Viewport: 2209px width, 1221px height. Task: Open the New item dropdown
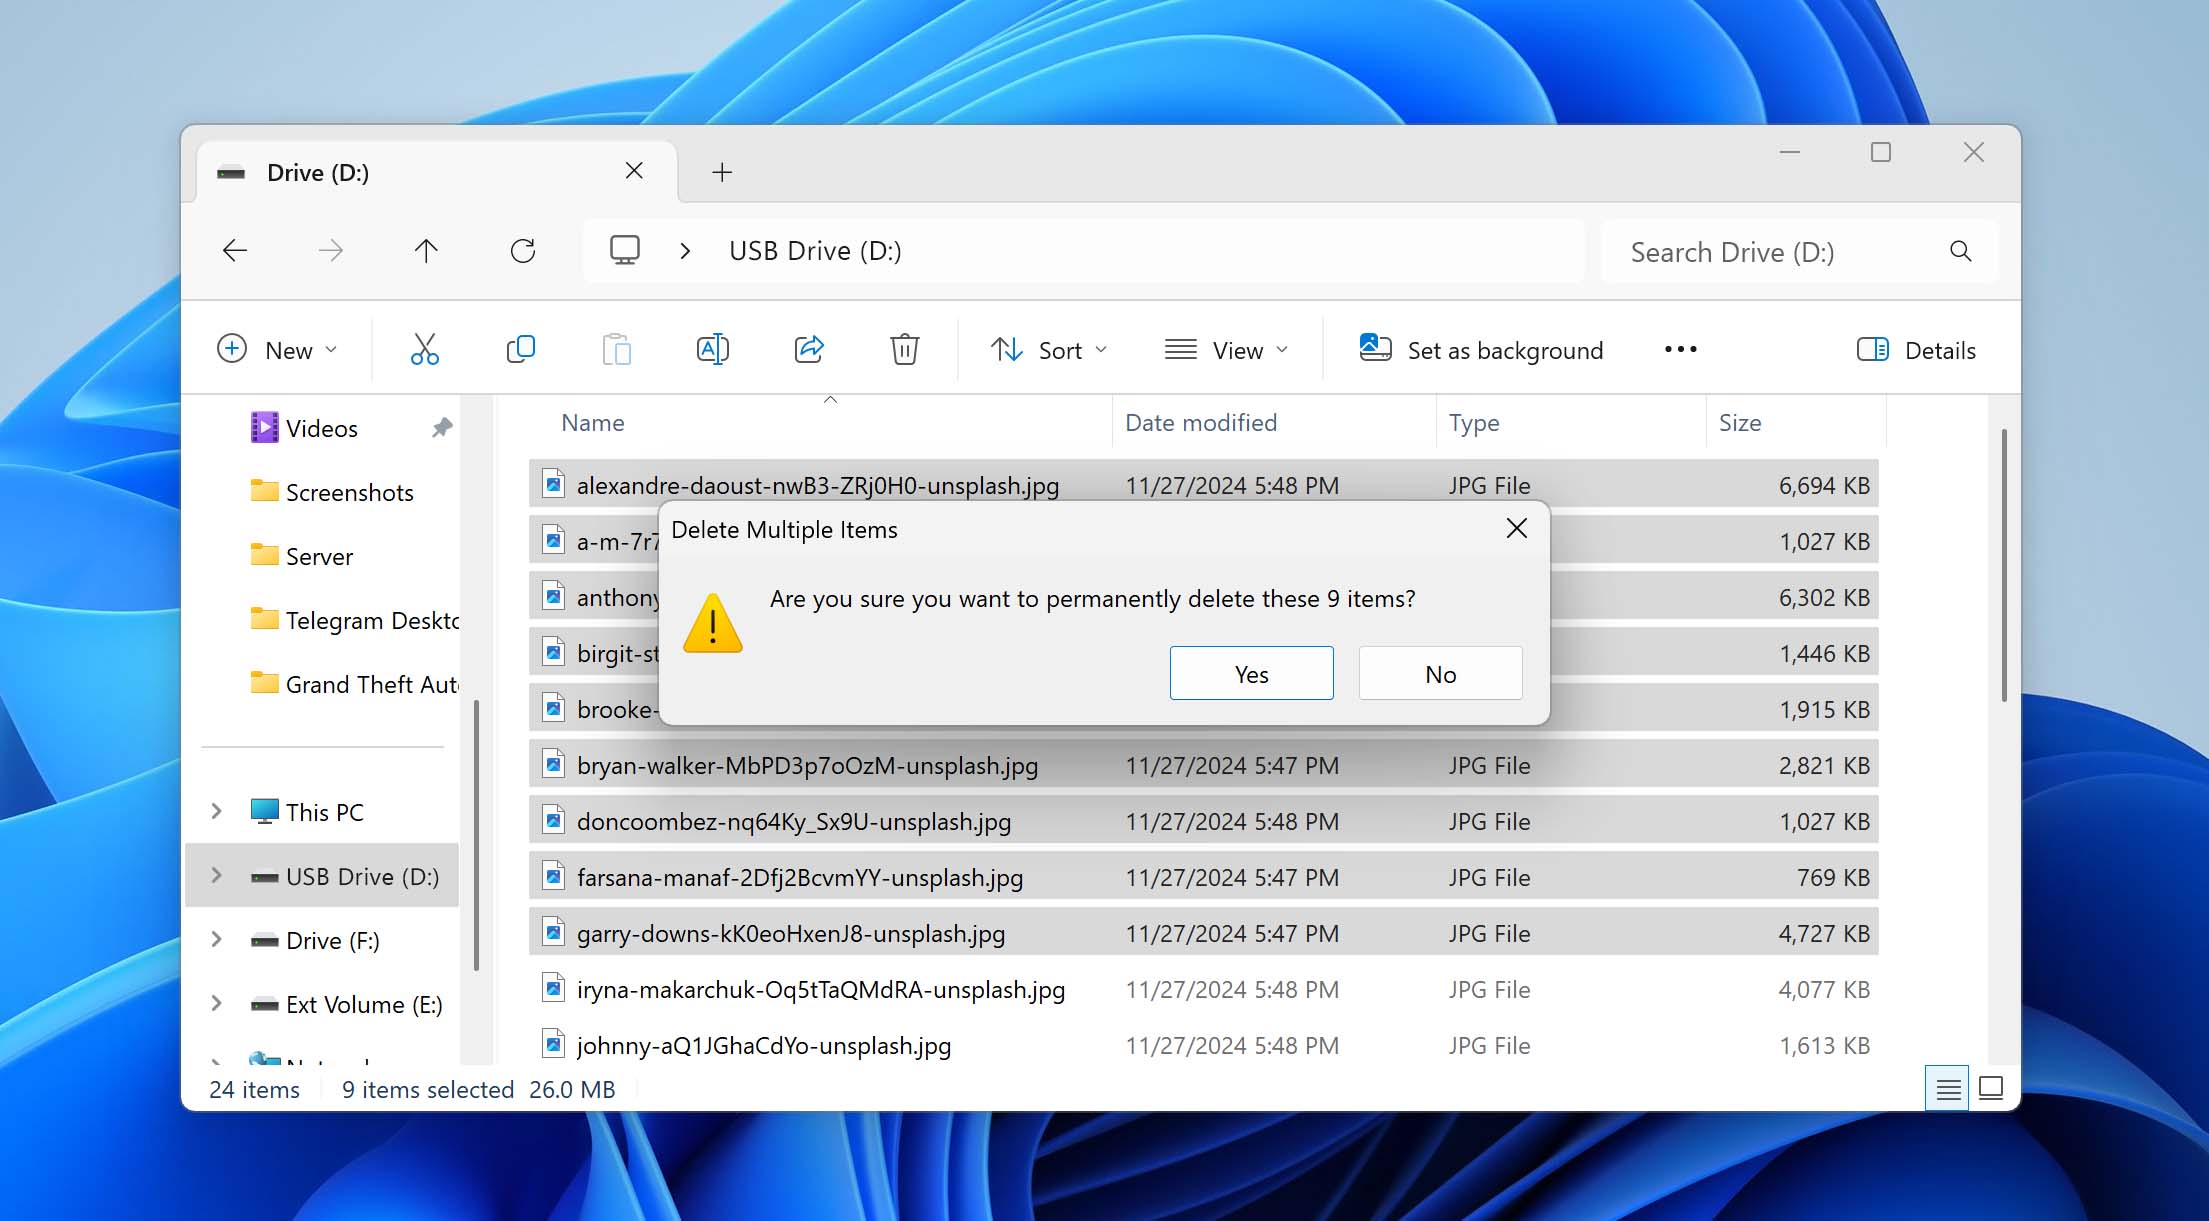coord(277,350)
